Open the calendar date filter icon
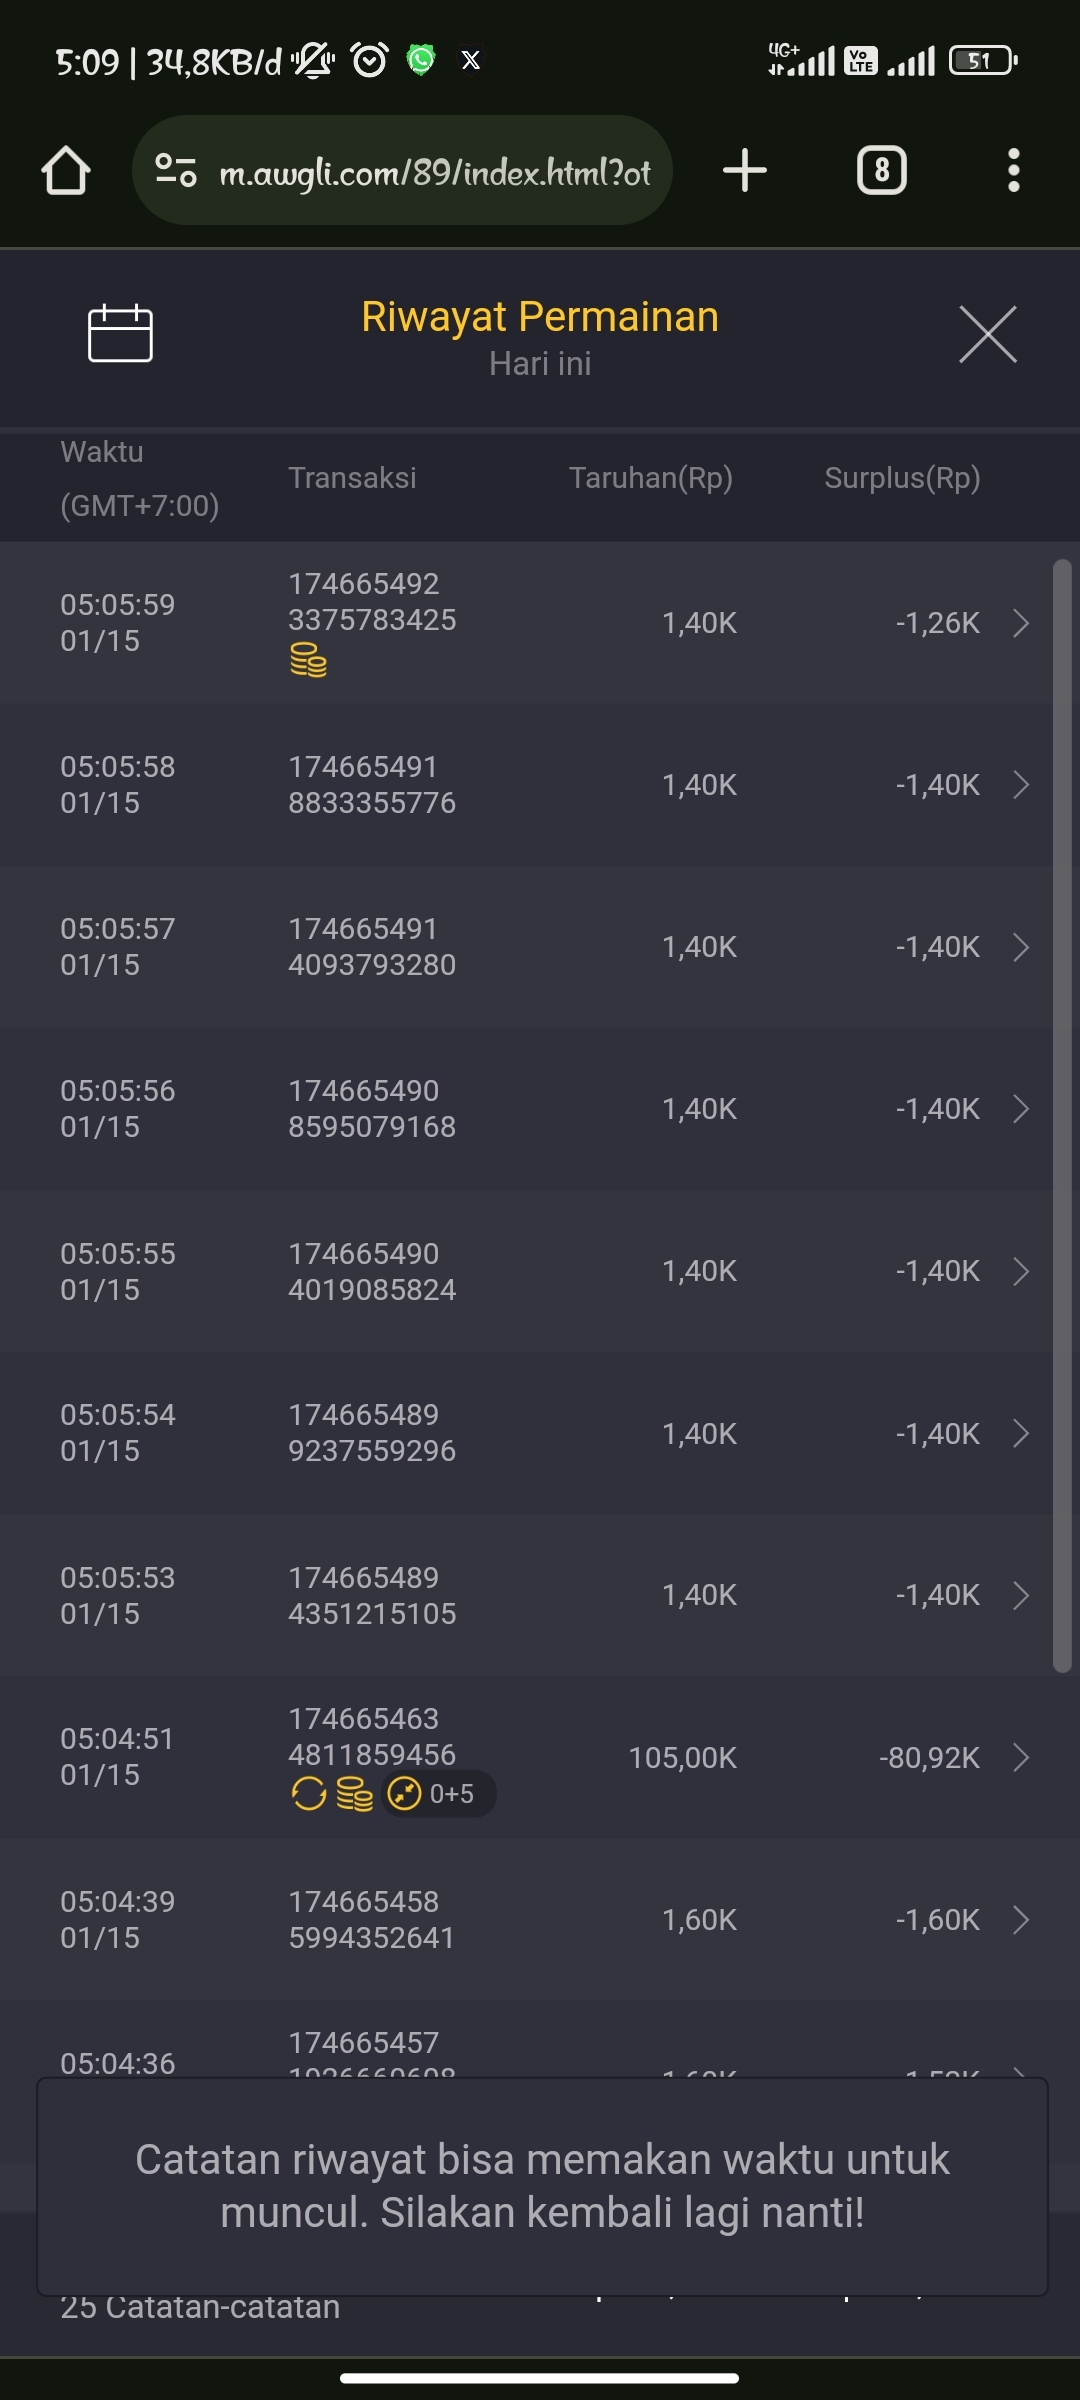 point(120,334)
